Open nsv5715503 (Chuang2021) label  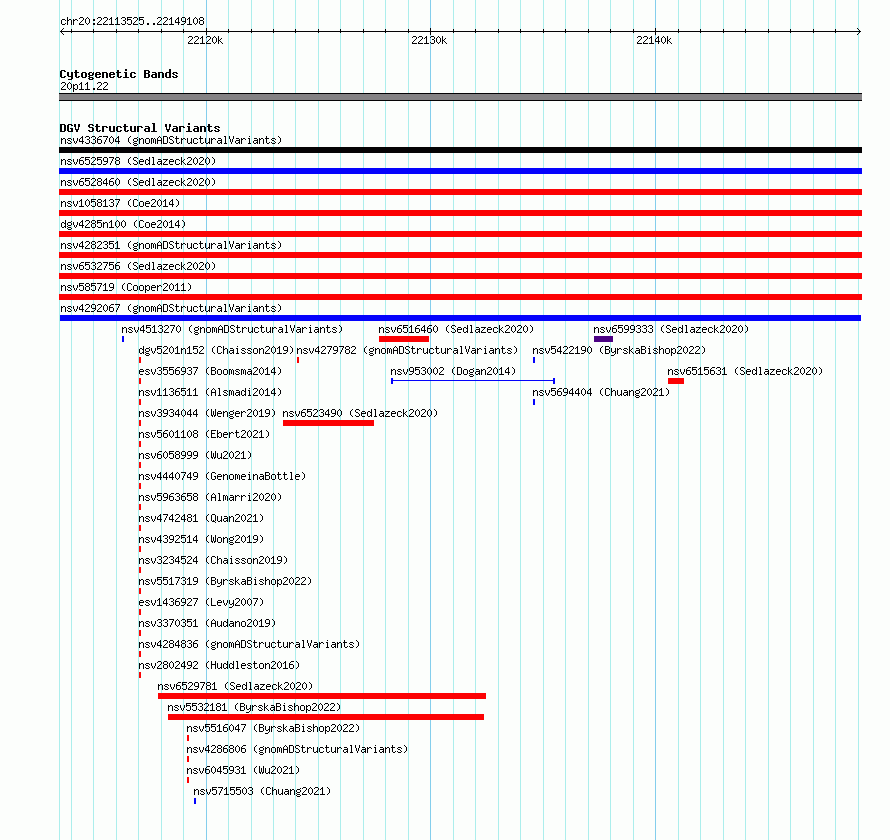(262, 791)
